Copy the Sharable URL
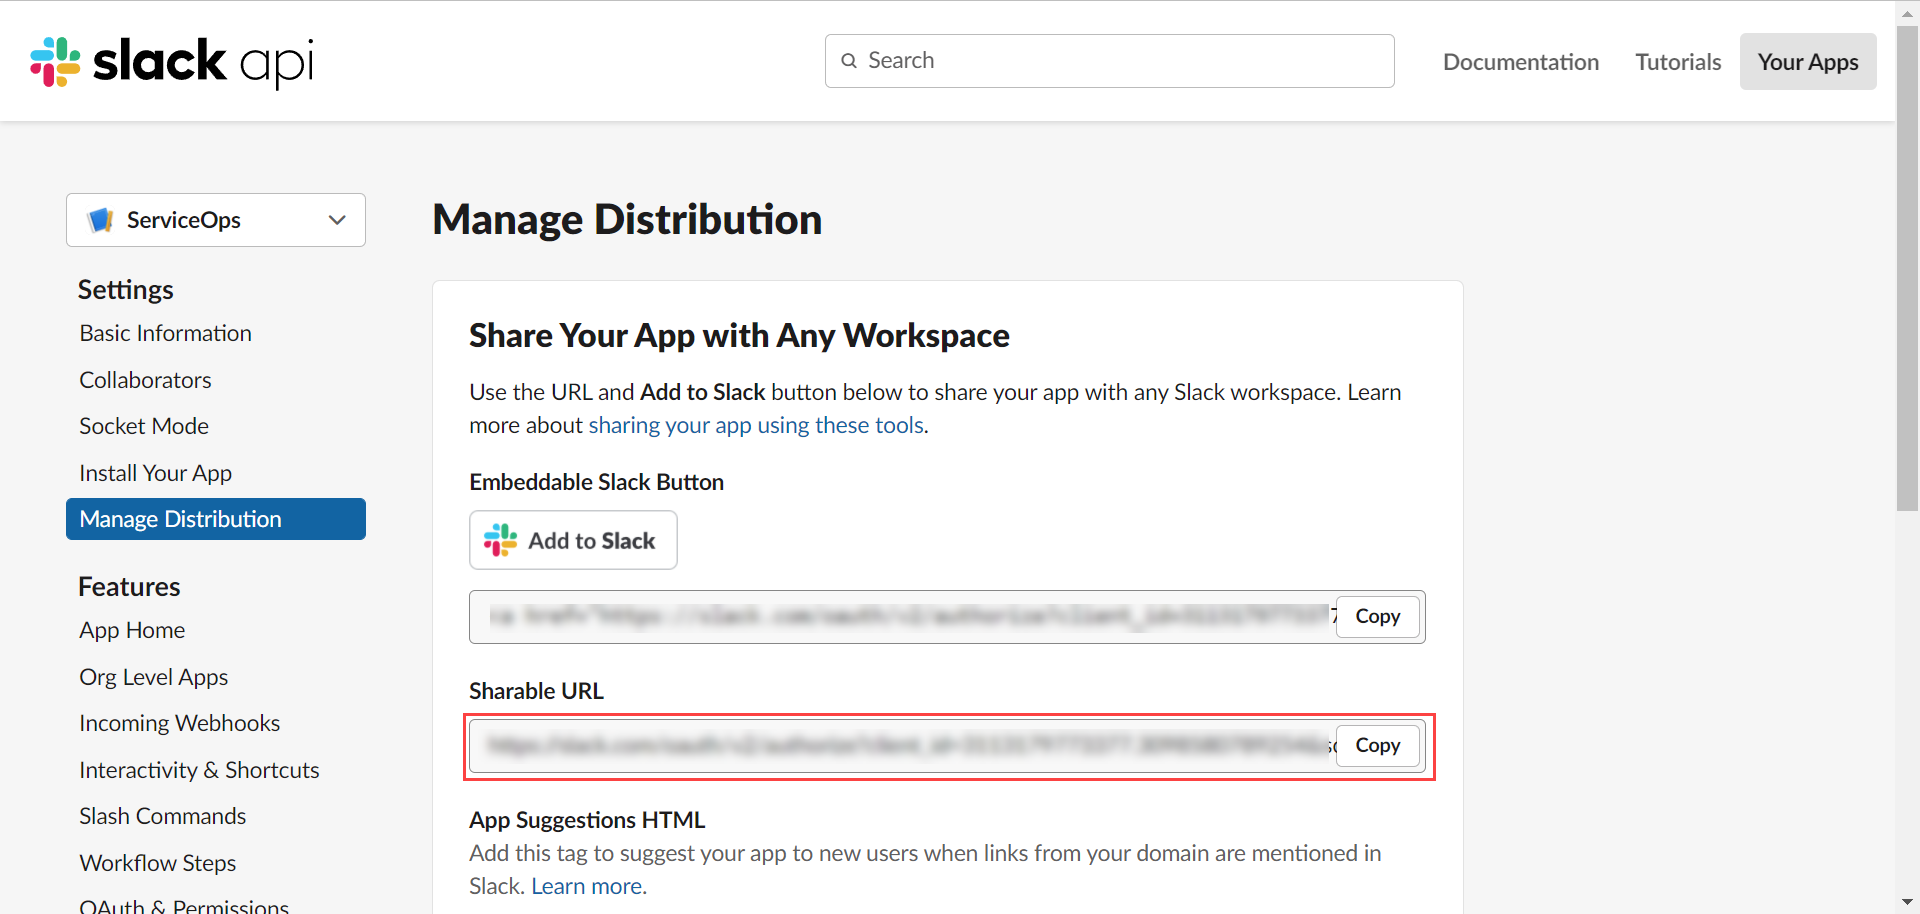 1377,745
